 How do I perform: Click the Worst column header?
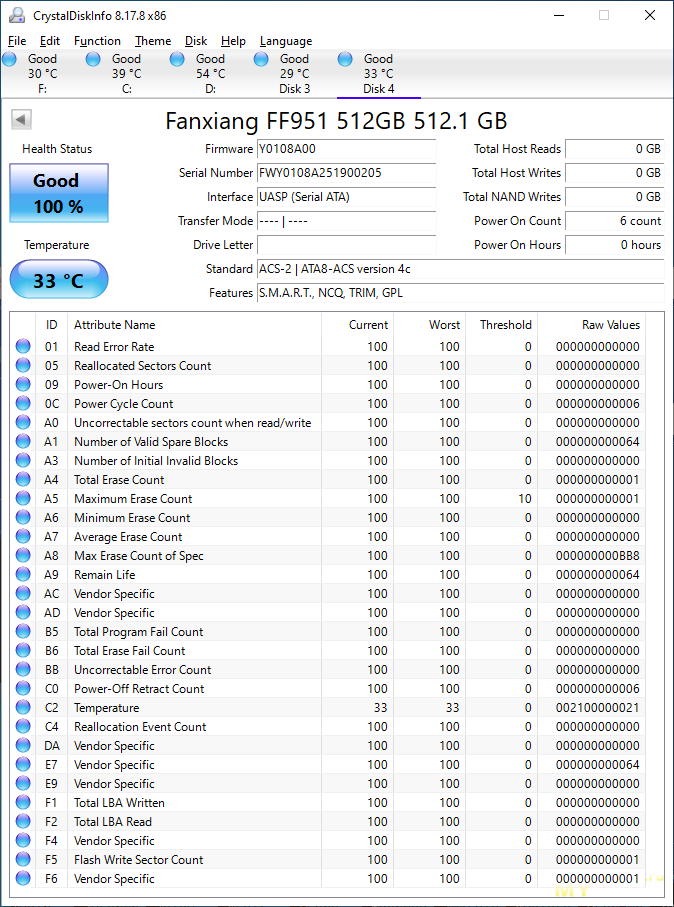430,325
